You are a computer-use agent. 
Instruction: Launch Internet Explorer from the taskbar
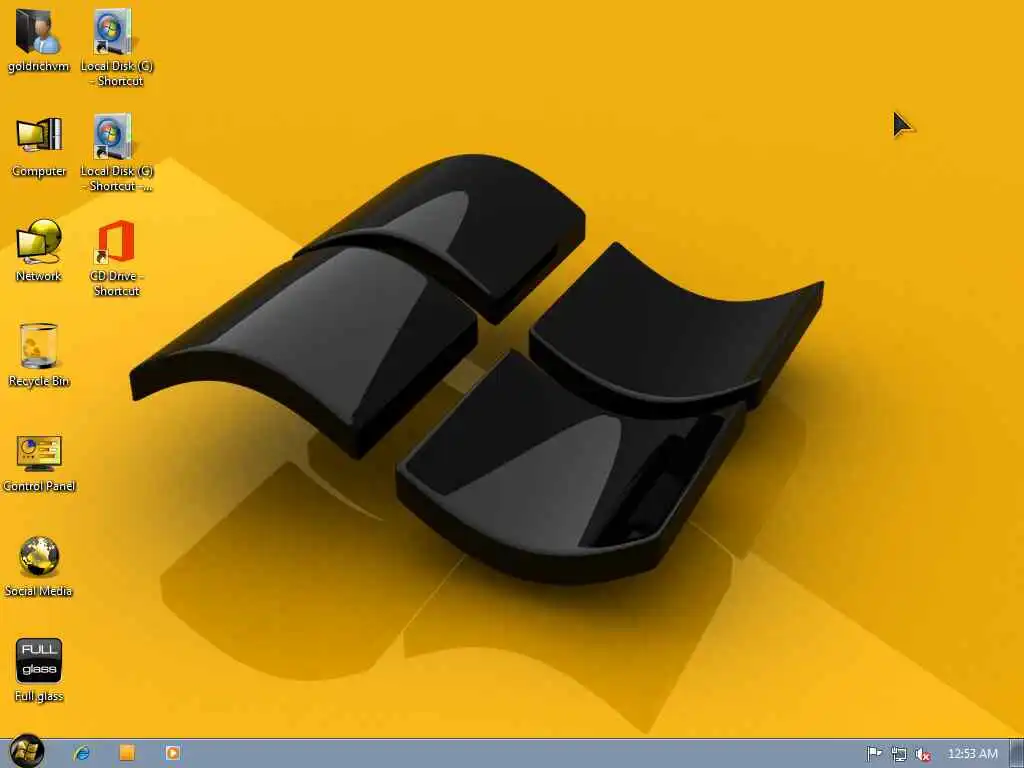[x=82, y=753]
